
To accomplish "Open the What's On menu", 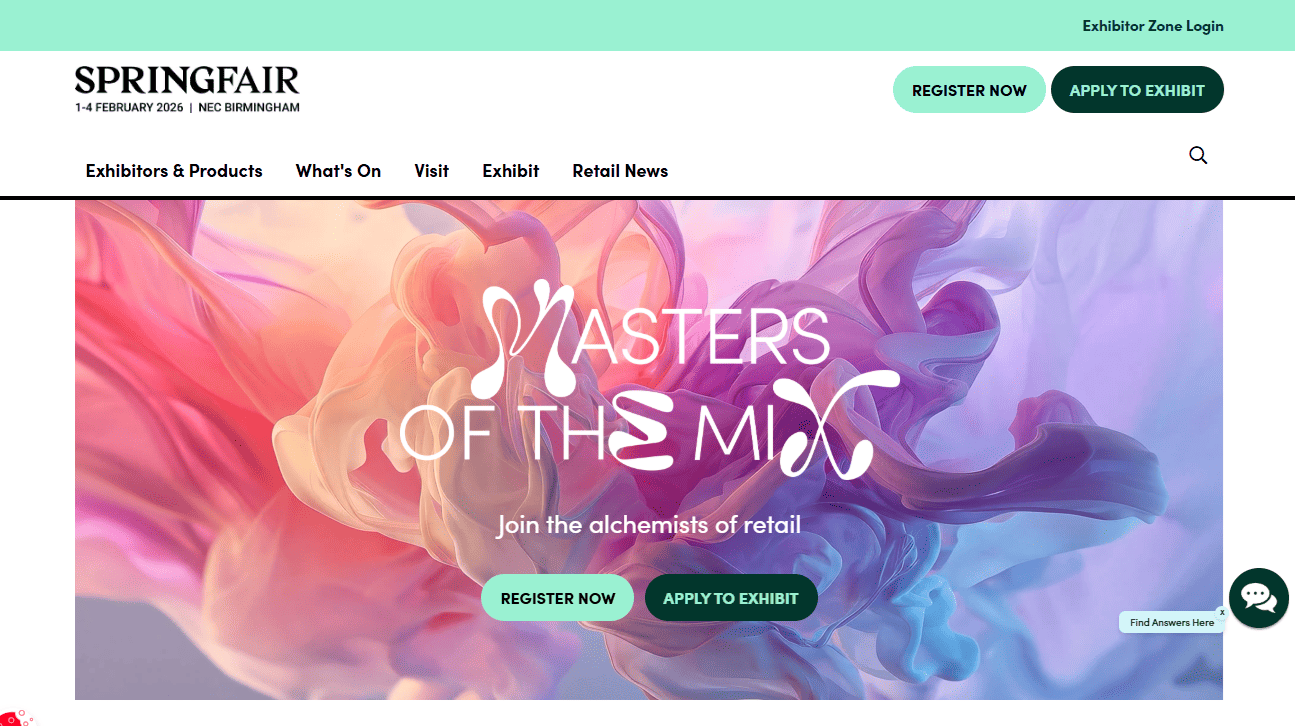I will [x=338, y=171].
